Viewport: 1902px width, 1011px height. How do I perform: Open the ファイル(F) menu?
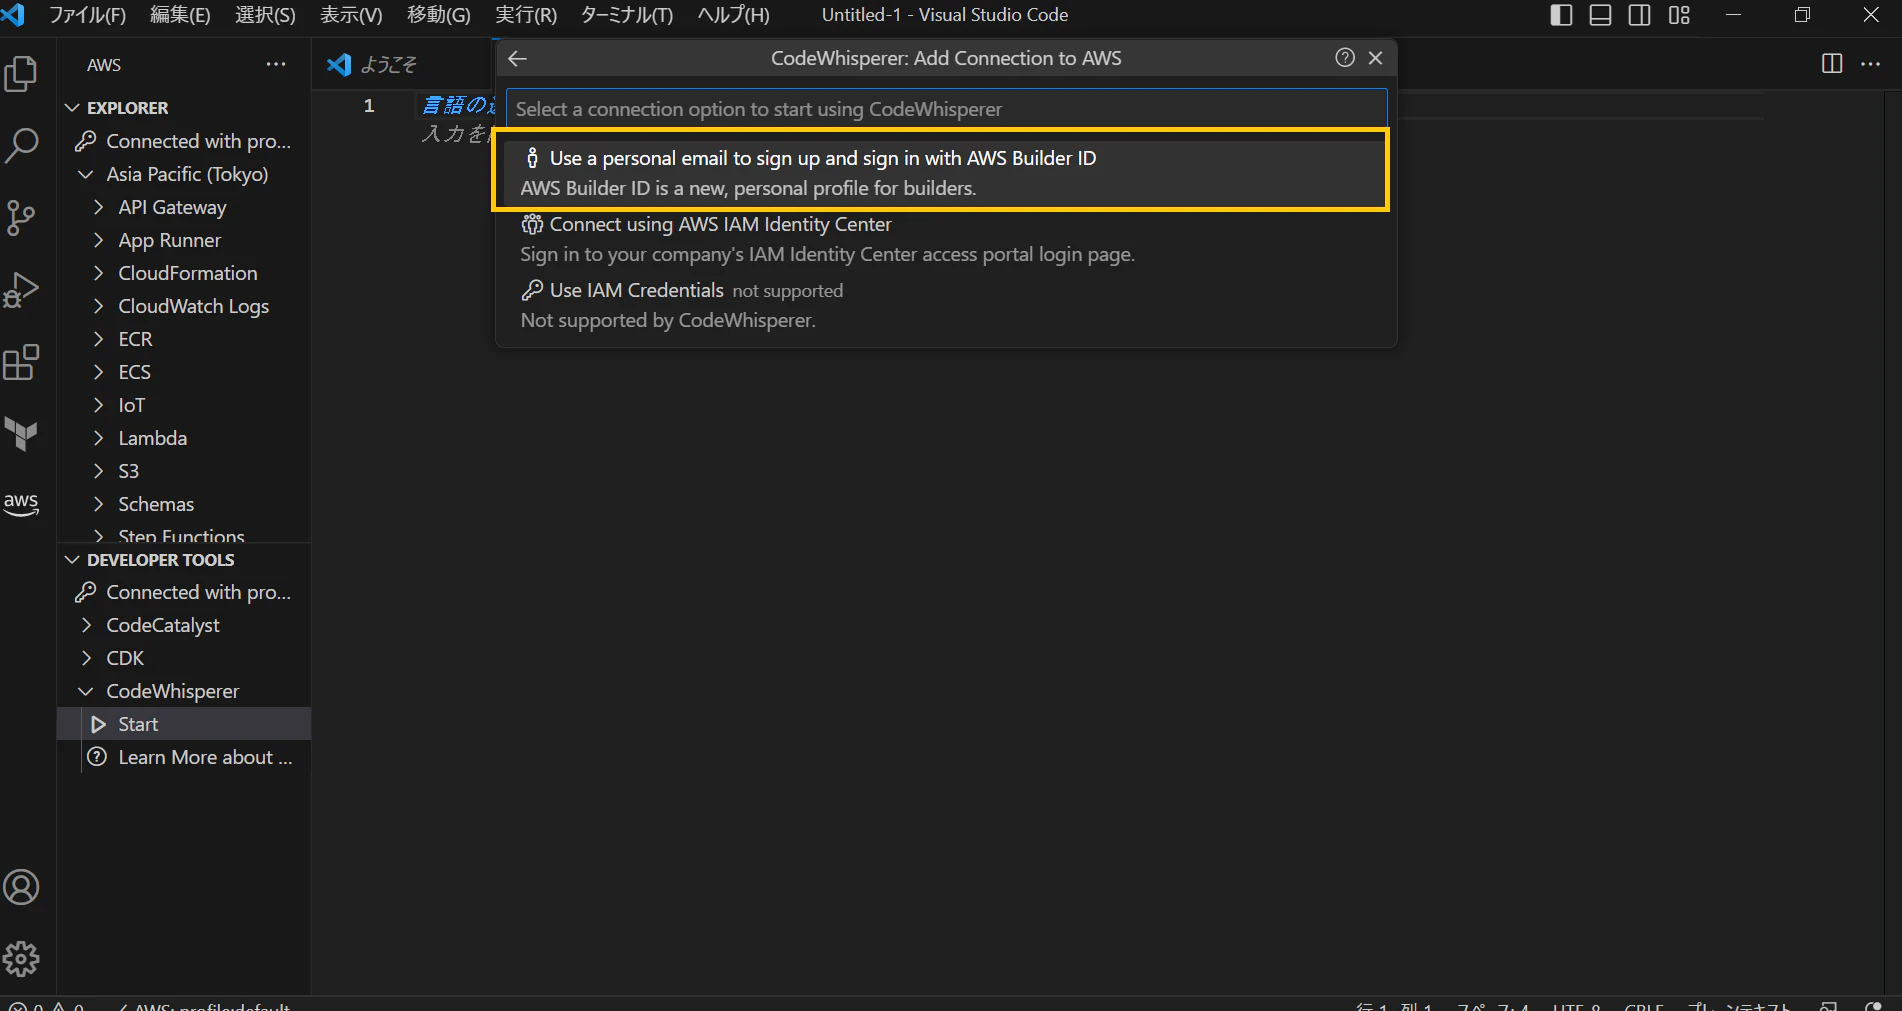[x=88, y=15]
